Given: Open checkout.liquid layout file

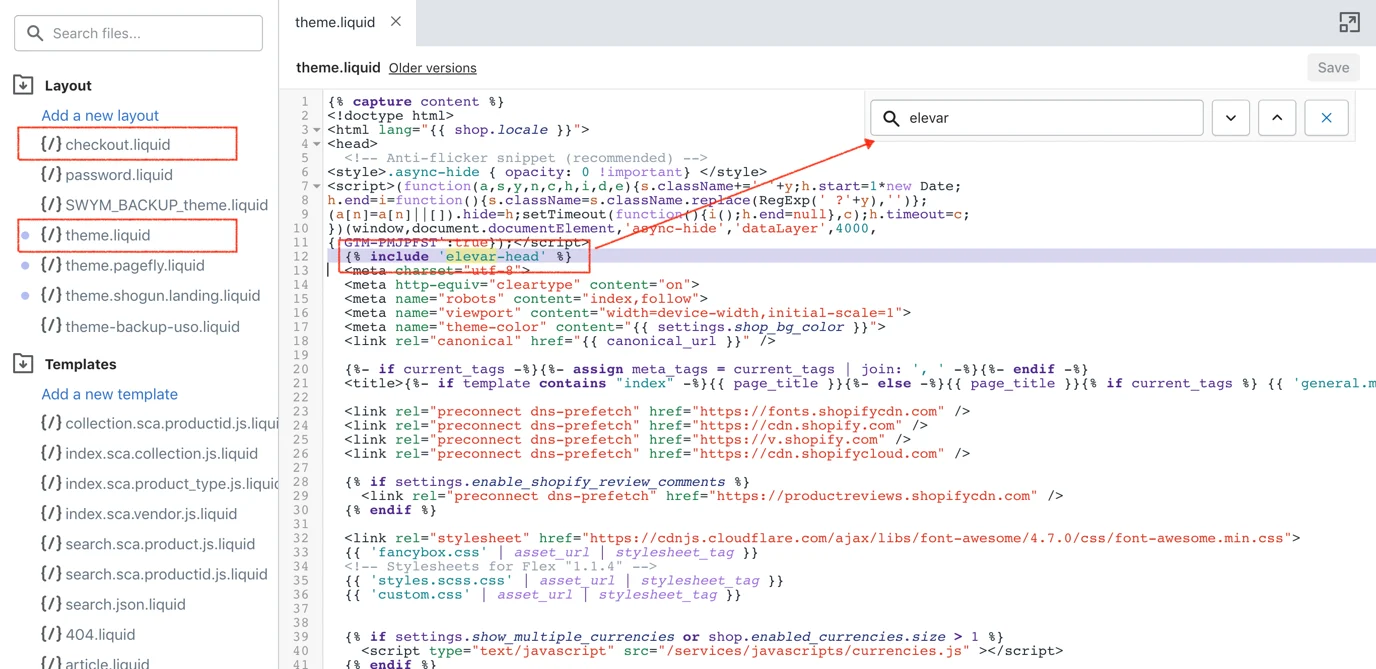Looking at the screenshot, I should tap(118, 144).
